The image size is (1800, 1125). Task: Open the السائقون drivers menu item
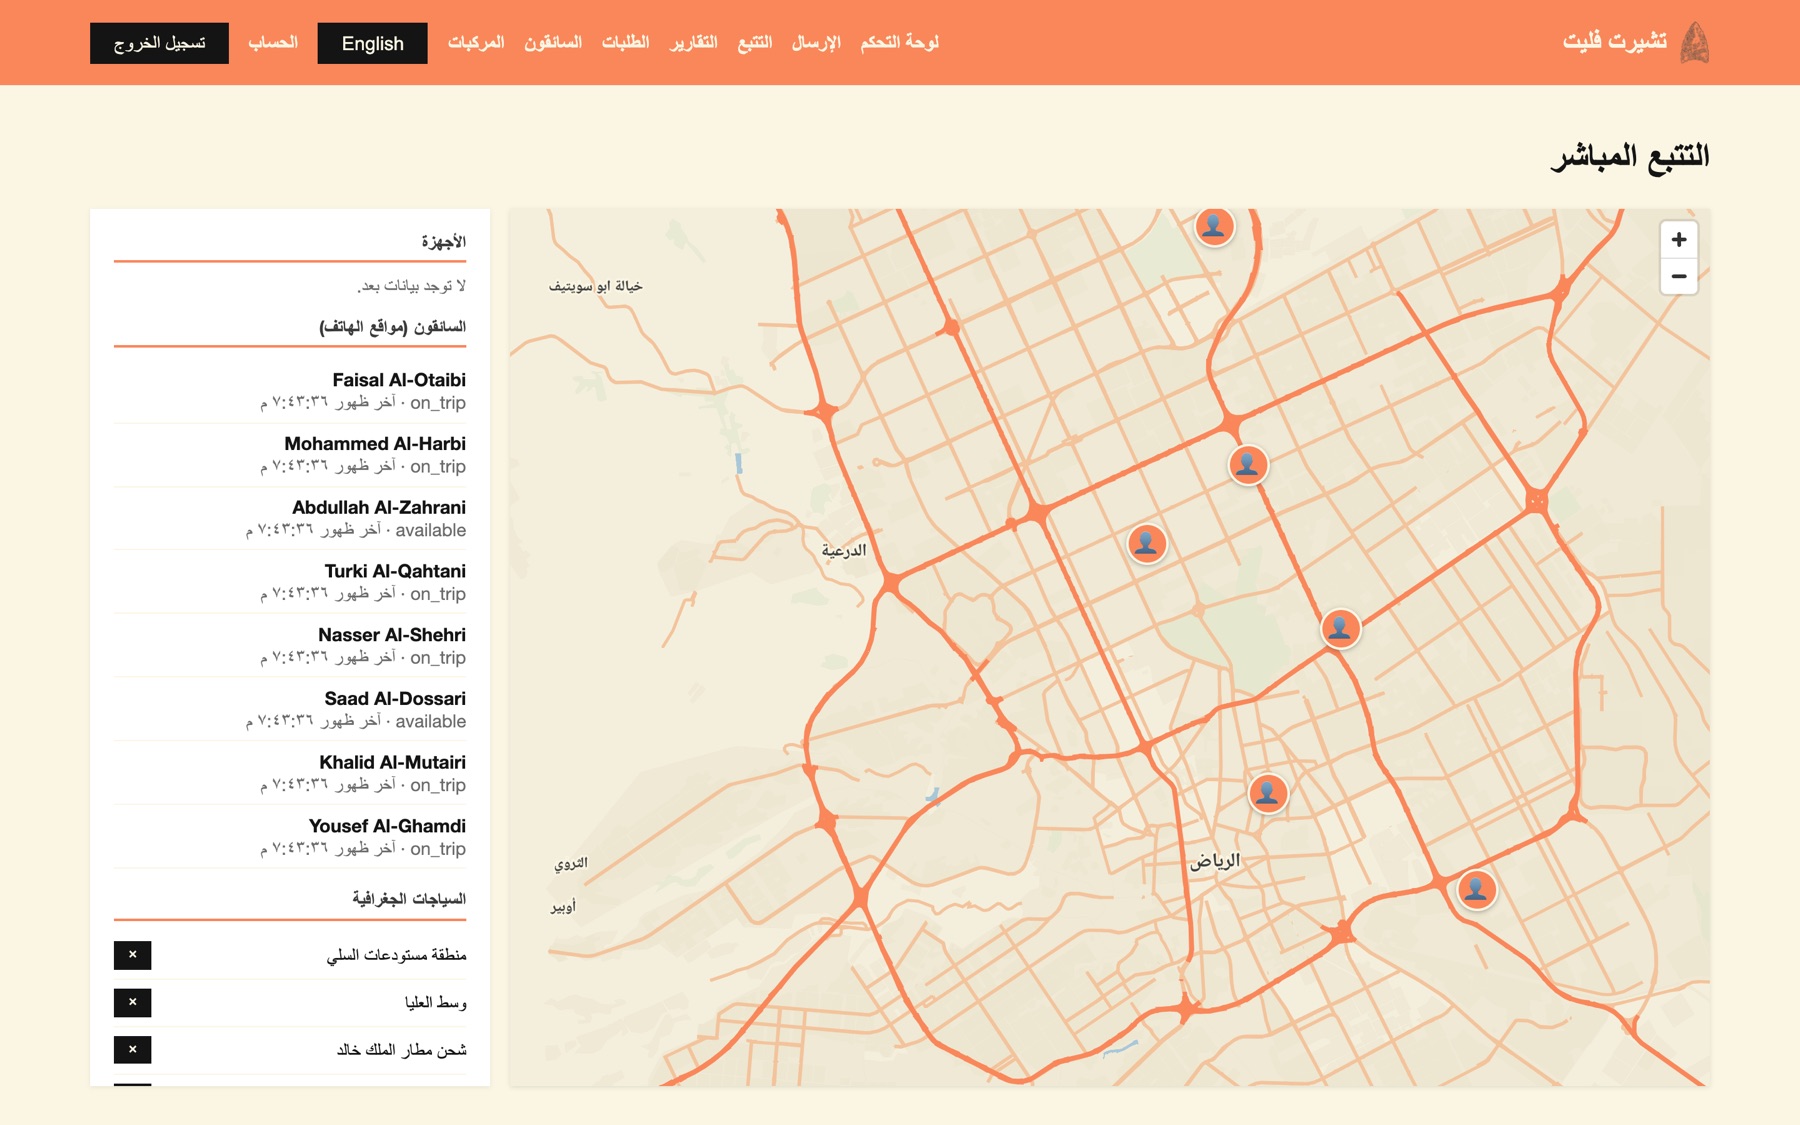tap(553, 42)
